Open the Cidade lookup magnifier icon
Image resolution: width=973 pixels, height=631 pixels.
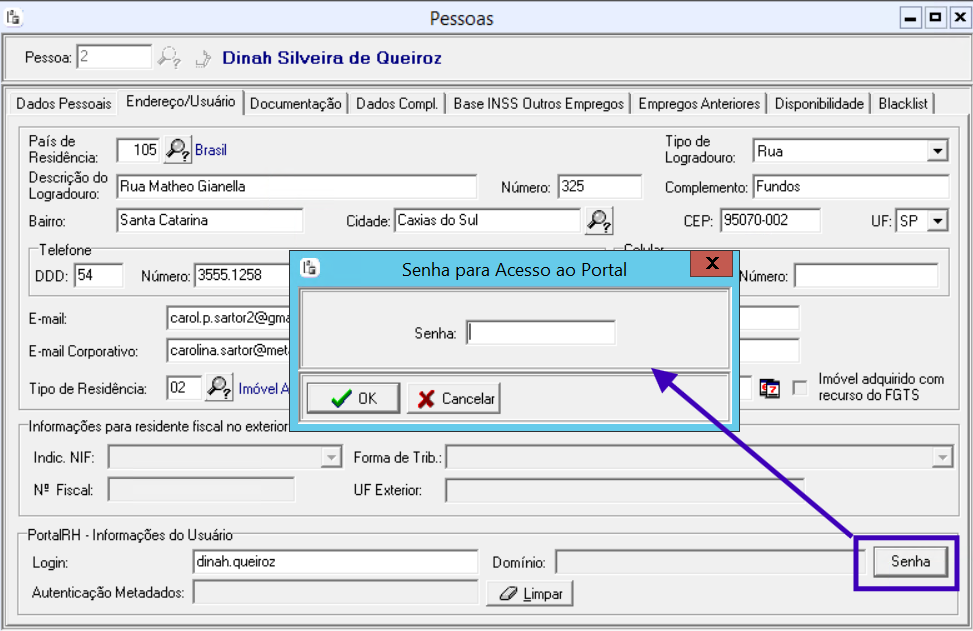tap(599, 220)
